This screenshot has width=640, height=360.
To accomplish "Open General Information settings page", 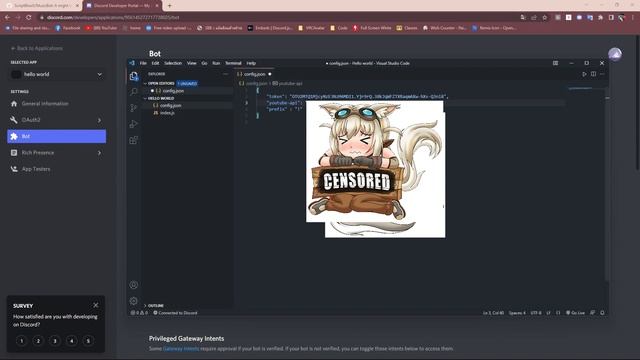I will click(x=56, y=104).
